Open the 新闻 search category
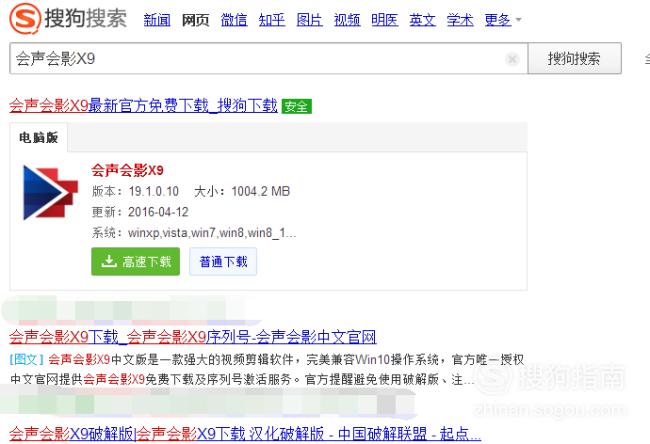 [x=157, y=19]
